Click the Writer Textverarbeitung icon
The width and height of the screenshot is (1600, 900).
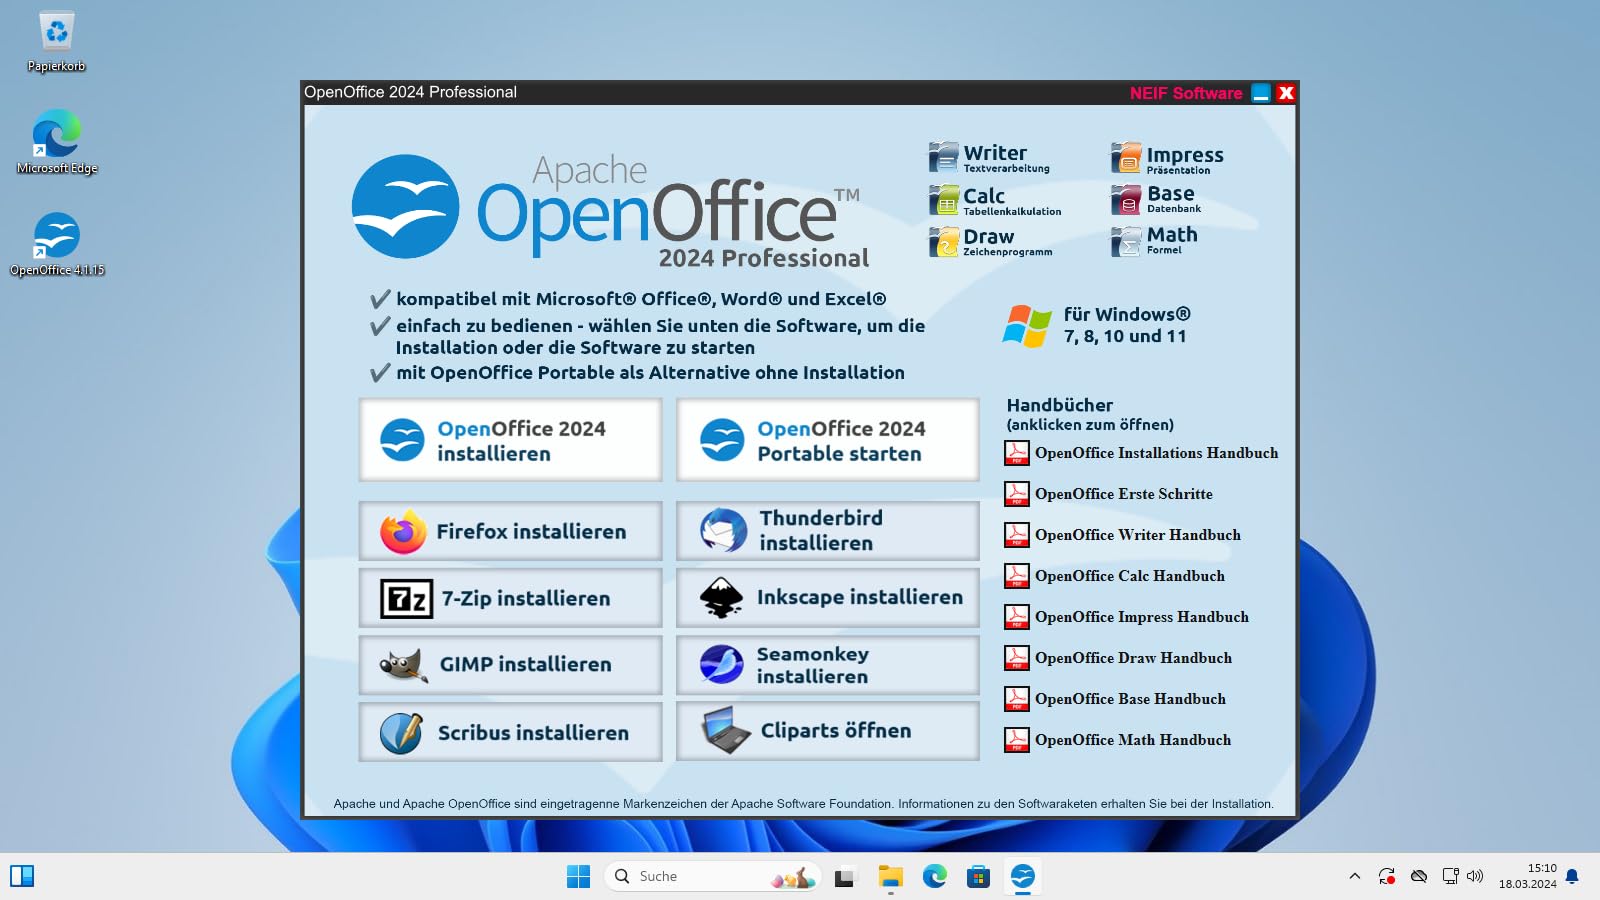click(943, 158)
